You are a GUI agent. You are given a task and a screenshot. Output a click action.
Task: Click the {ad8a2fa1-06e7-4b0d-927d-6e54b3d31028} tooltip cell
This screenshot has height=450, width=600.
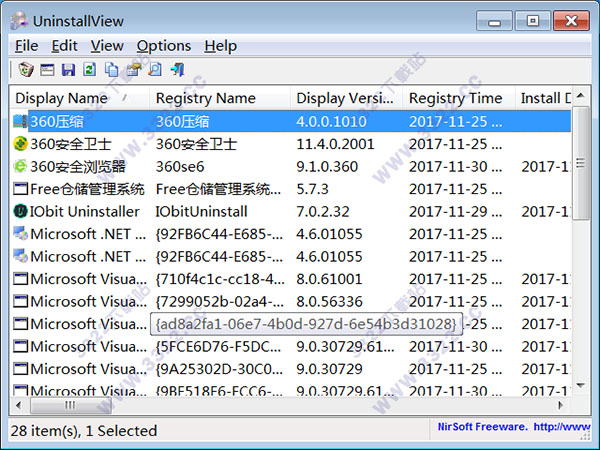(306, 324)
